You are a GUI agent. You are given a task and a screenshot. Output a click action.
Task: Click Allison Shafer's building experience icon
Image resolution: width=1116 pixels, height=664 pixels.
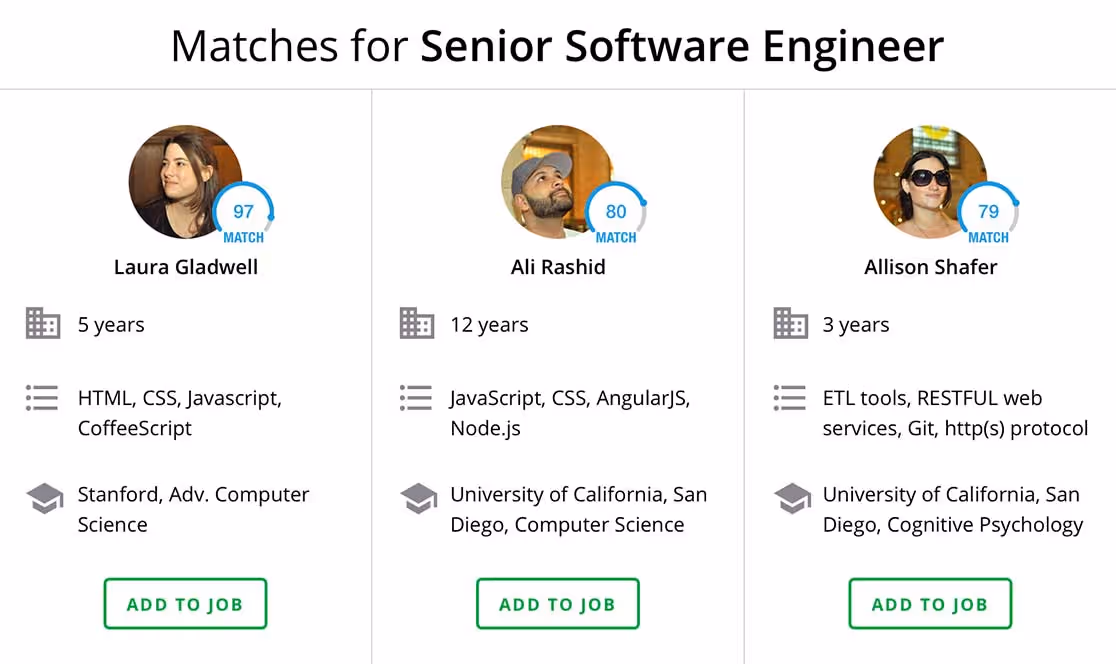click(x=790, y=324)
